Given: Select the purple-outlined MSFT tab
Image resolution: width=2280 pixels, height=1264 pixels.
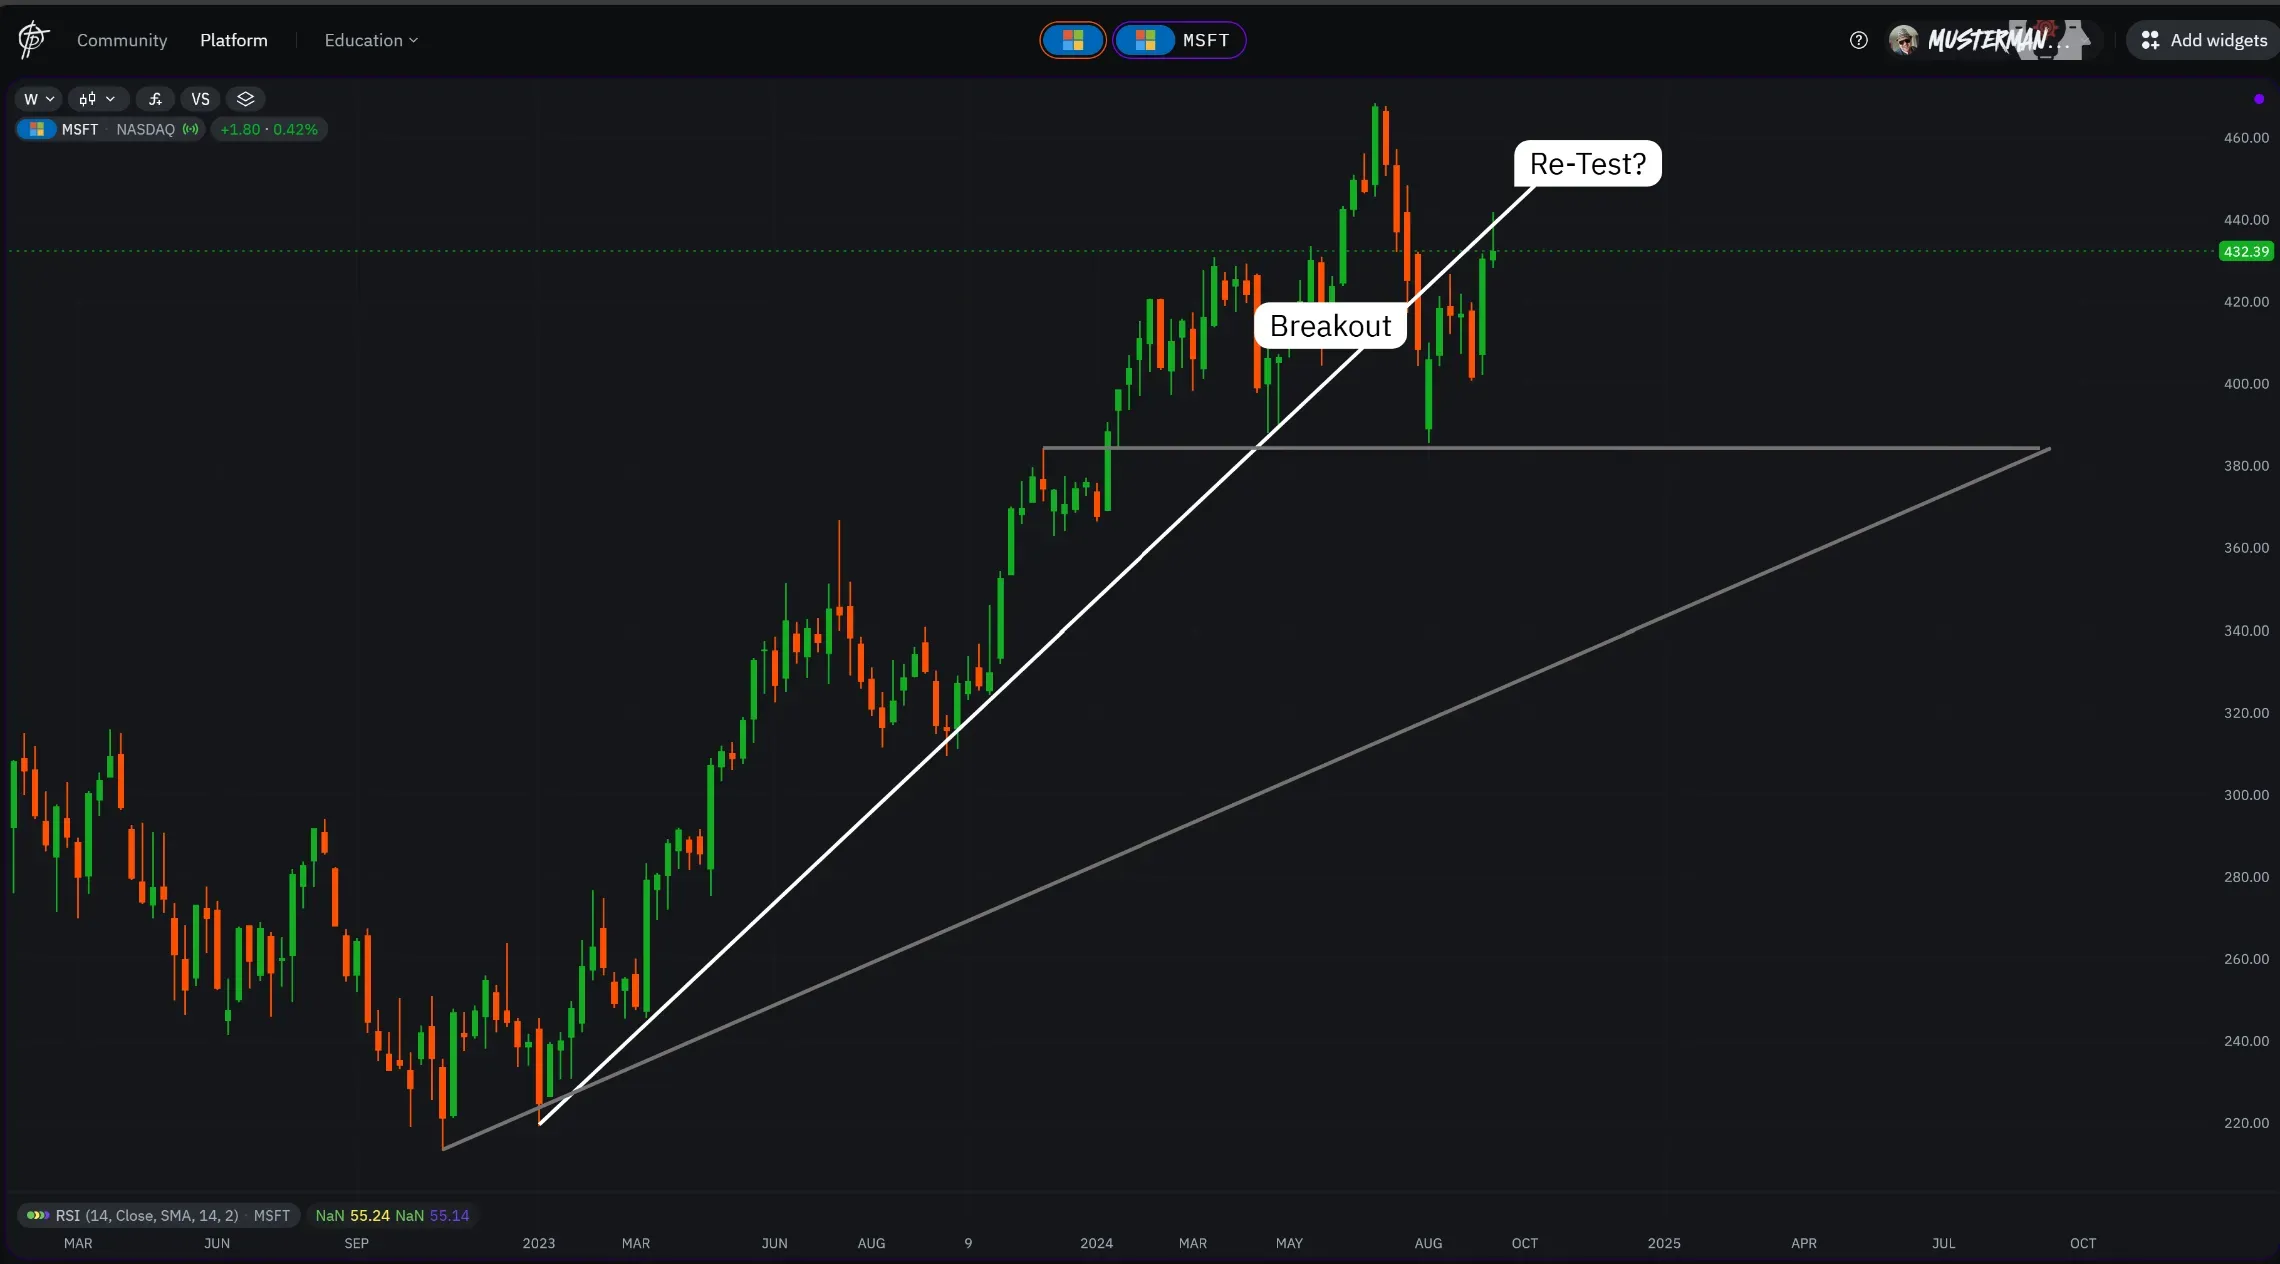Looking at the screenshot, I should pos(1180,40).
